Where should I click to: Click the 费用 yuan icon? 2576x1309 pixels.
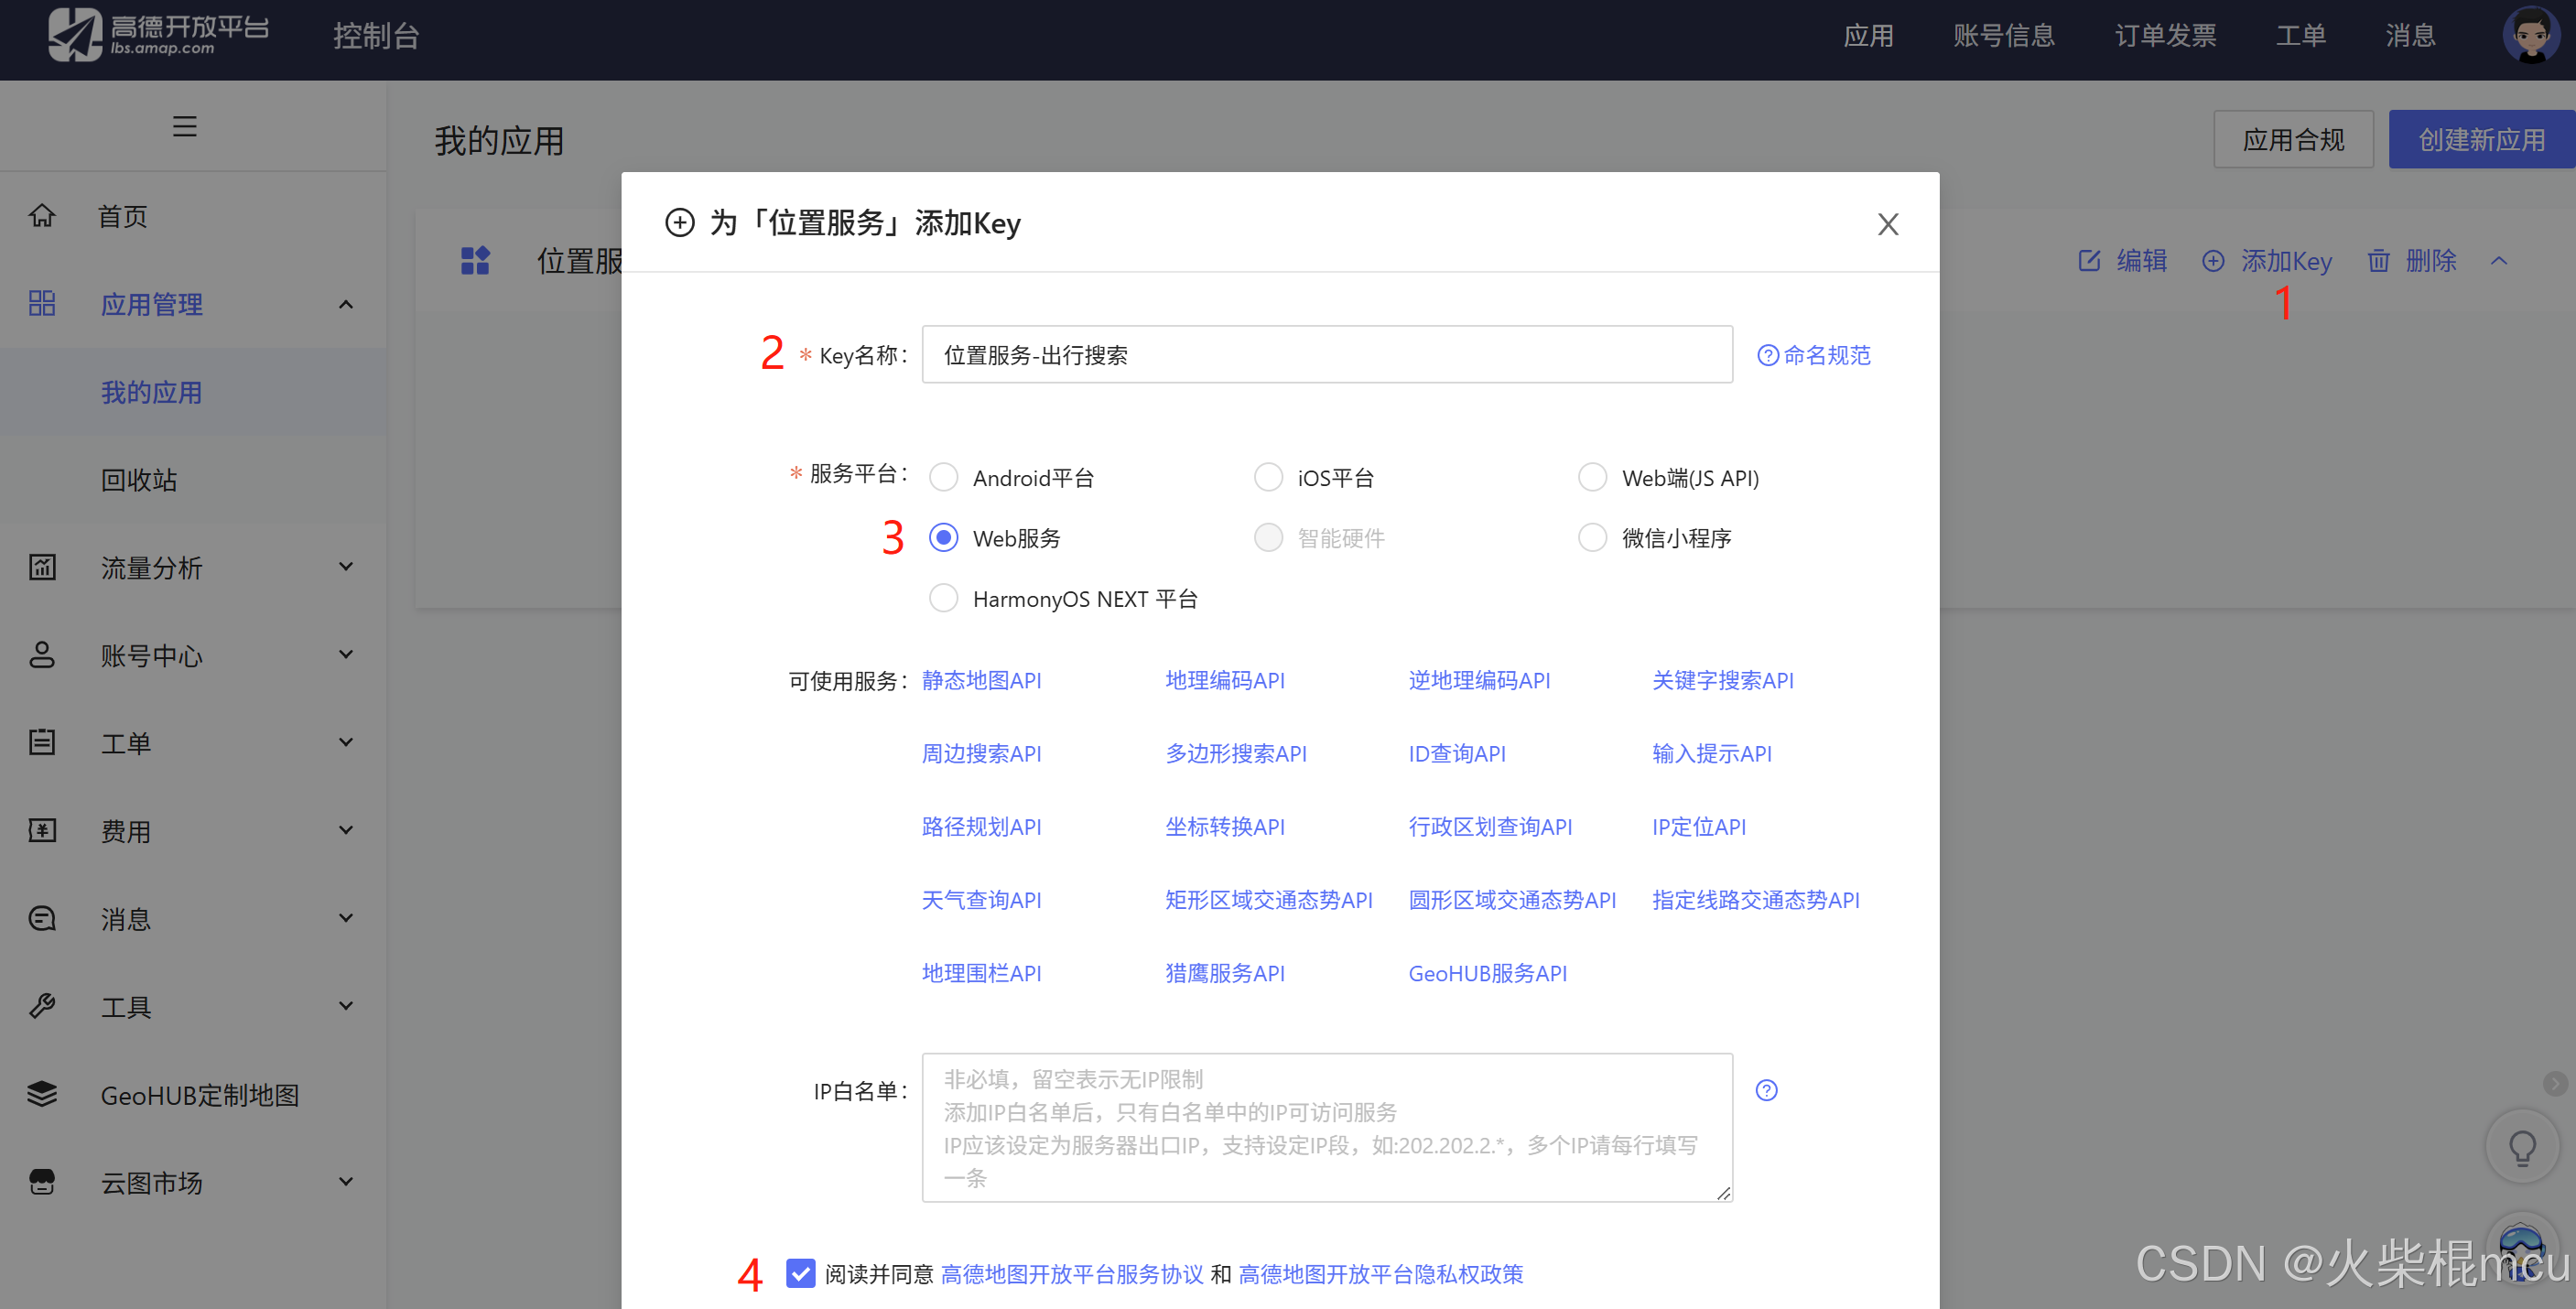[x=42, y=831]
